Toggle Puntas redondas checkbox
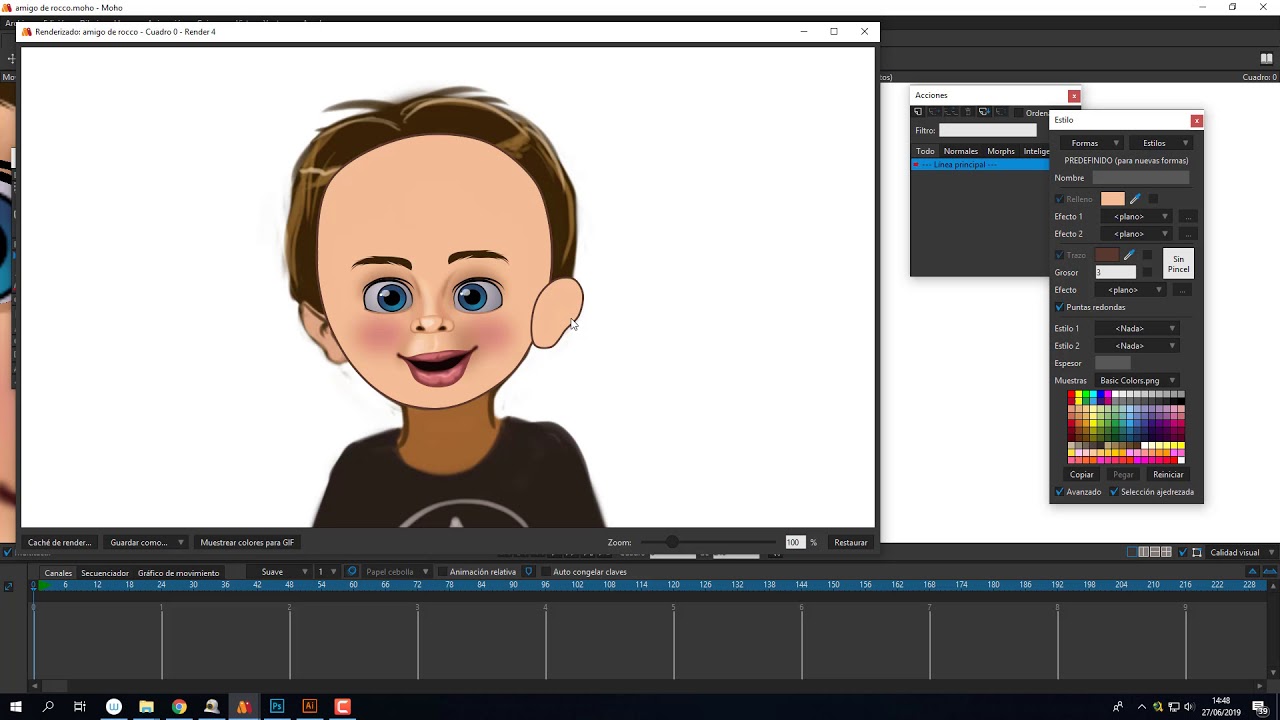The width and height of the screenshot is (1280, 720). coord(1060,307)
